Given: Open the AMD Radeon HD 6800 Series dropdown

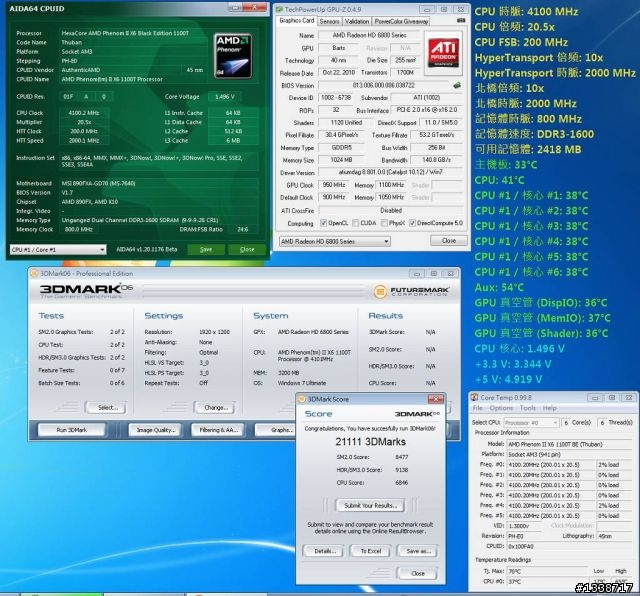Looking at the screenshot, I should click(334, 241).
